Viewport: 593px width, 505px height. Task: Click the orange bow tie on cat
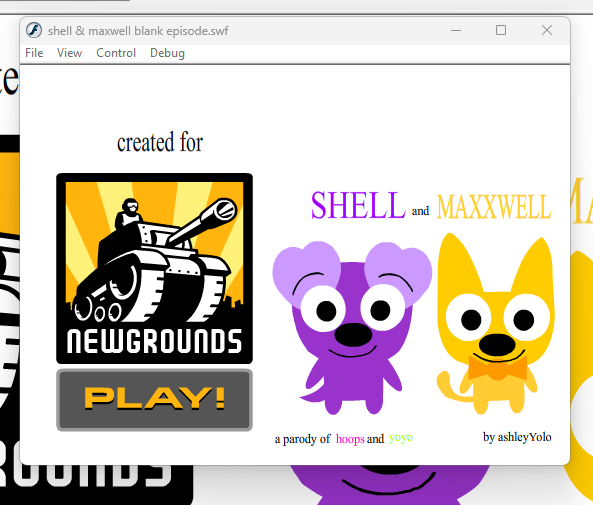click(x=498, y=368)
